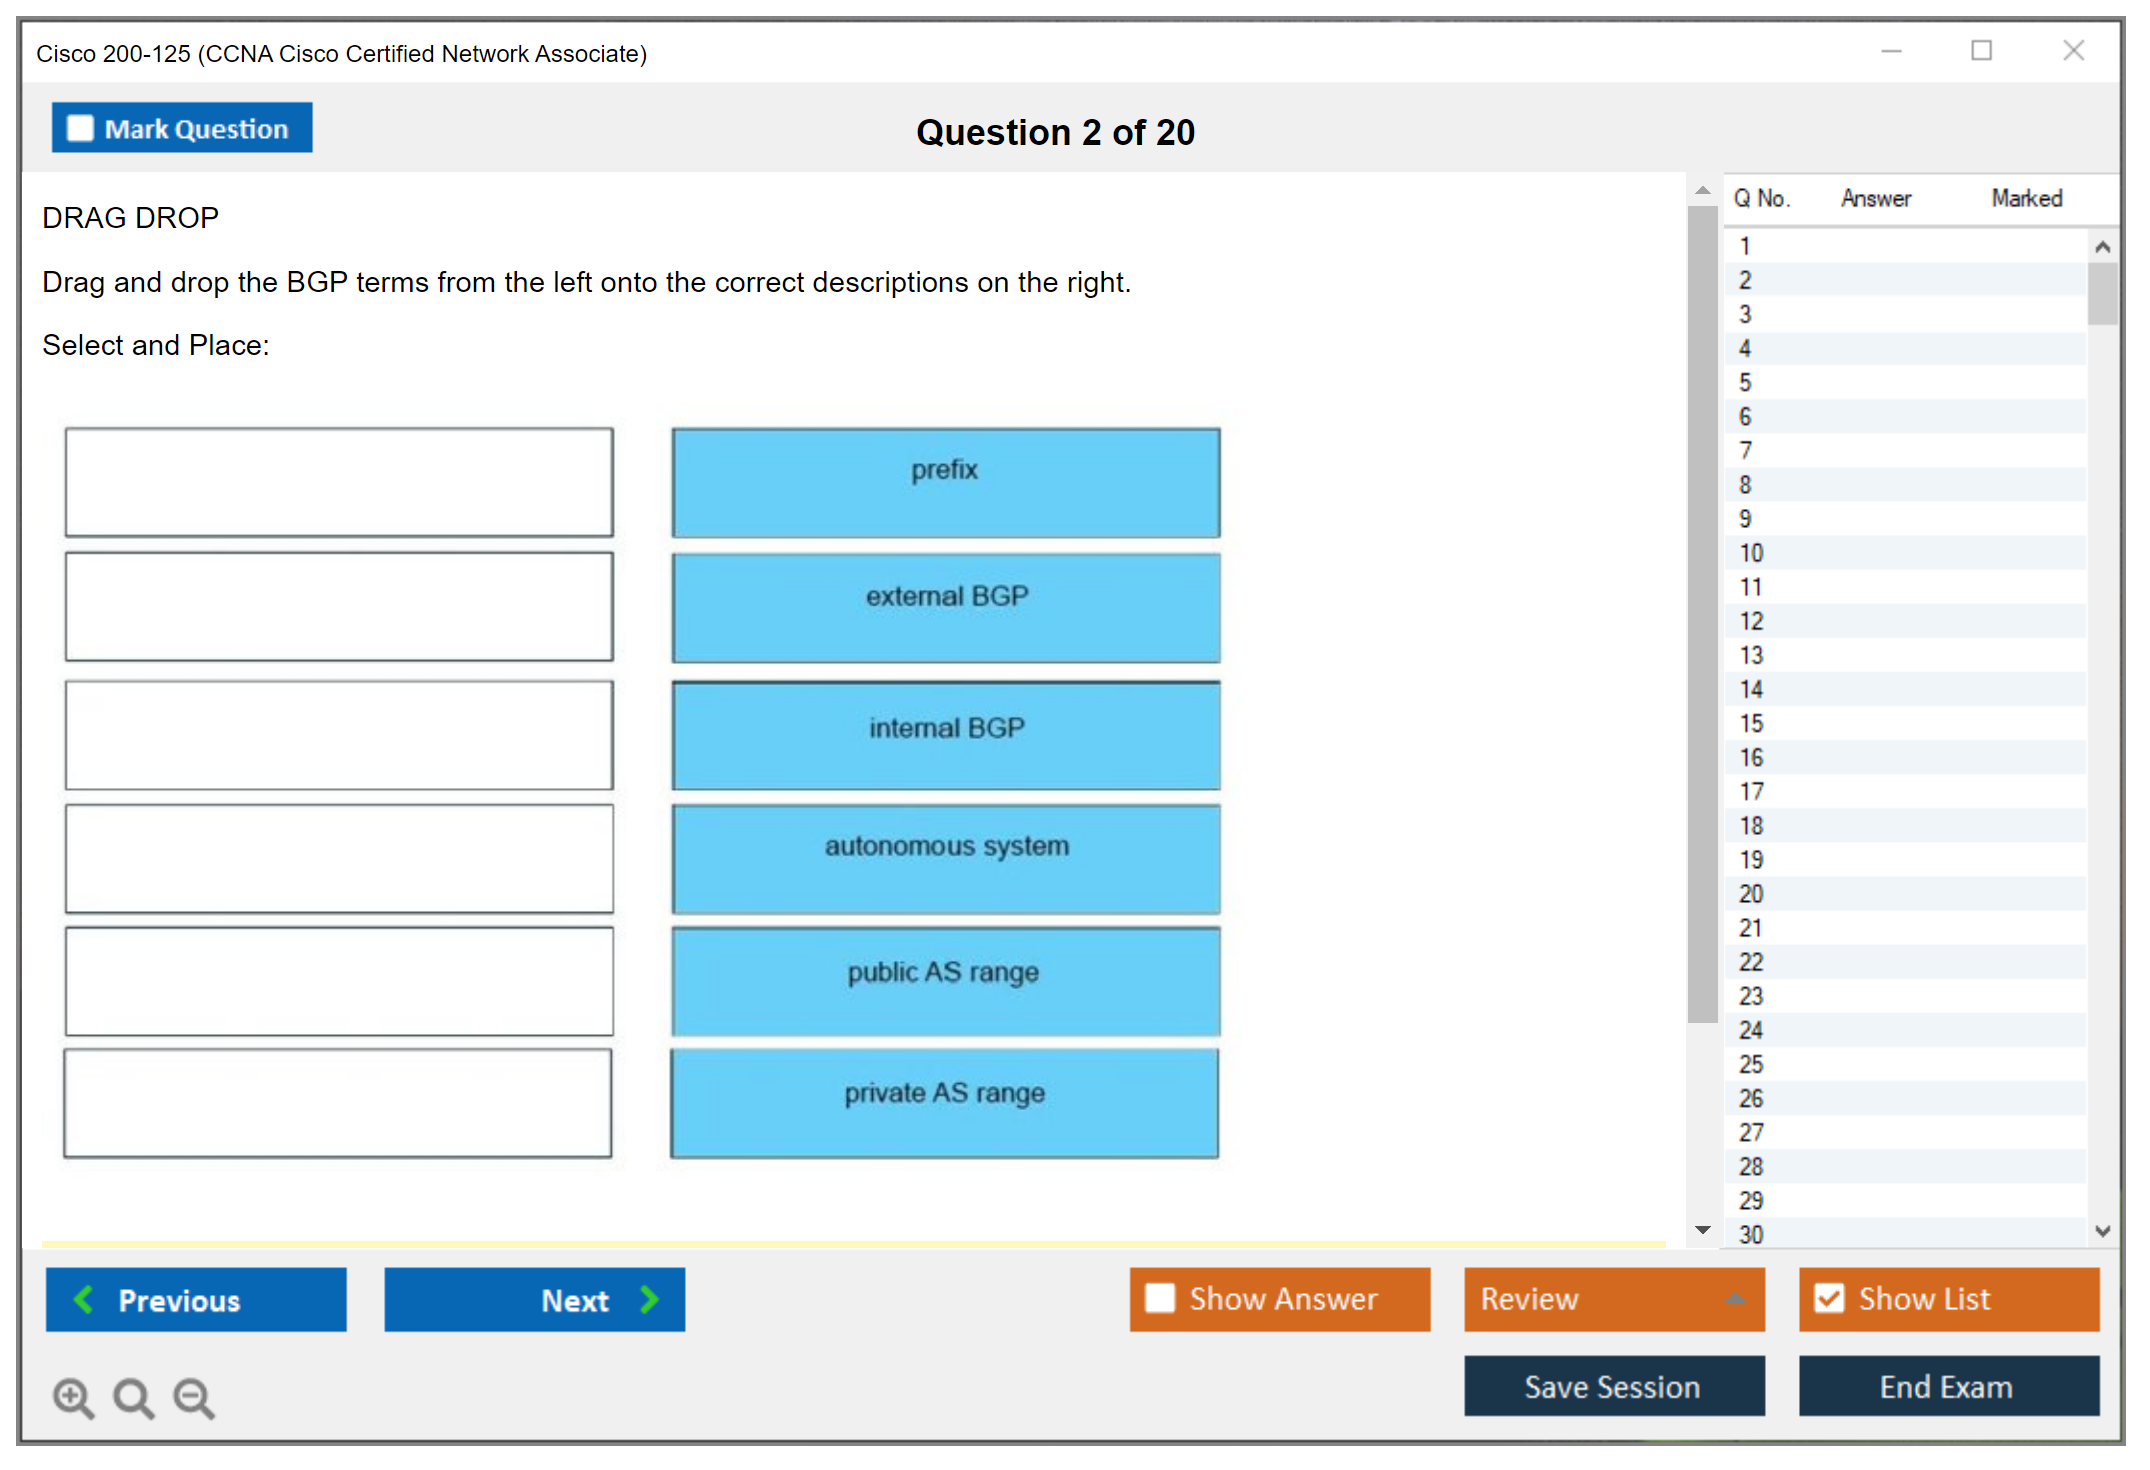The width and height of the screenshot is (2150, 1470).
Task: Click the reset zoom magnifier icon
Action: click(133, 1397)
